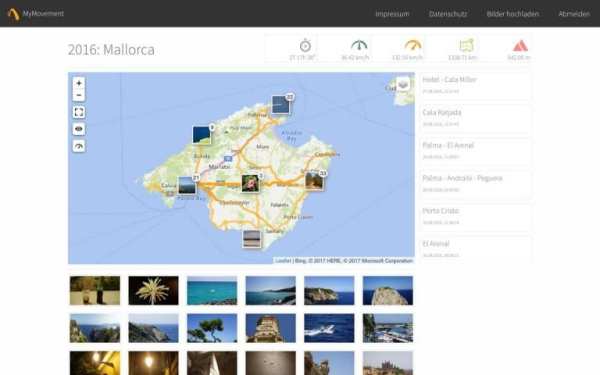Open the cliffs with bright sky thumbnail
Screen dimensions: 600x375
(x=95, y=328)
